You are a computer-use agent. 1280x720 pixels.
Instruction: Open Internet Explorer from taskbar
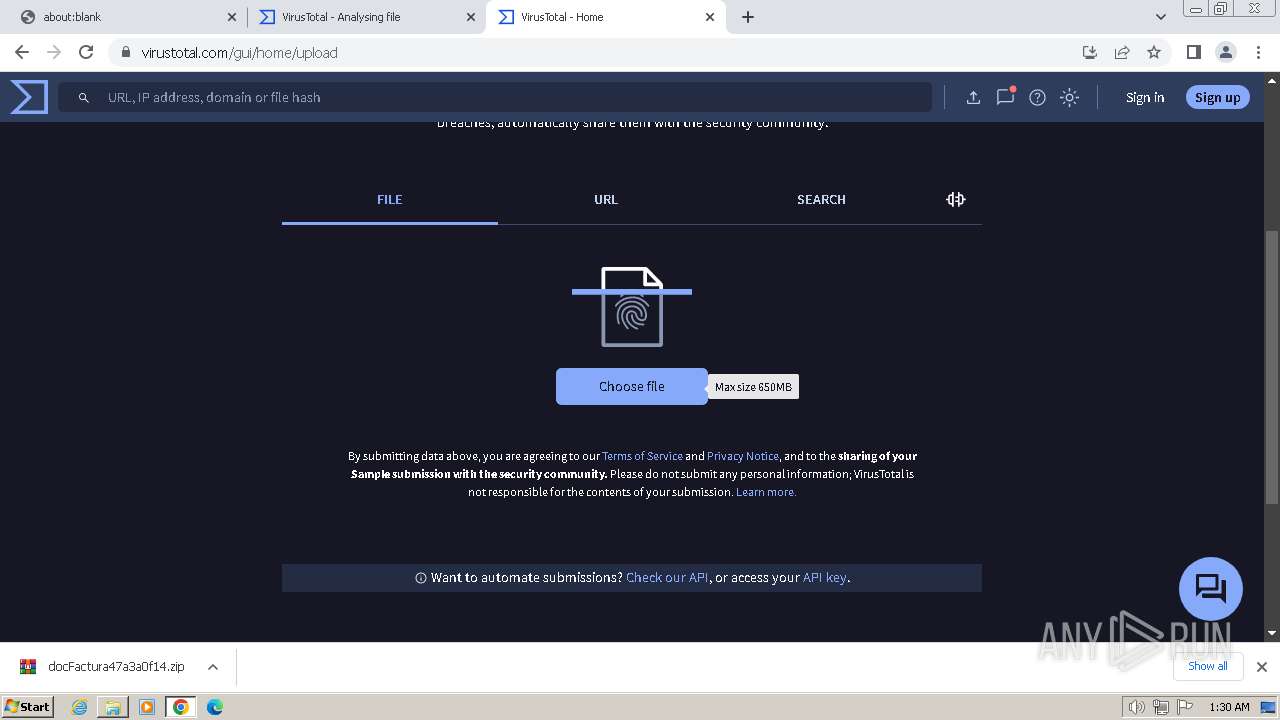coord(79,707)
